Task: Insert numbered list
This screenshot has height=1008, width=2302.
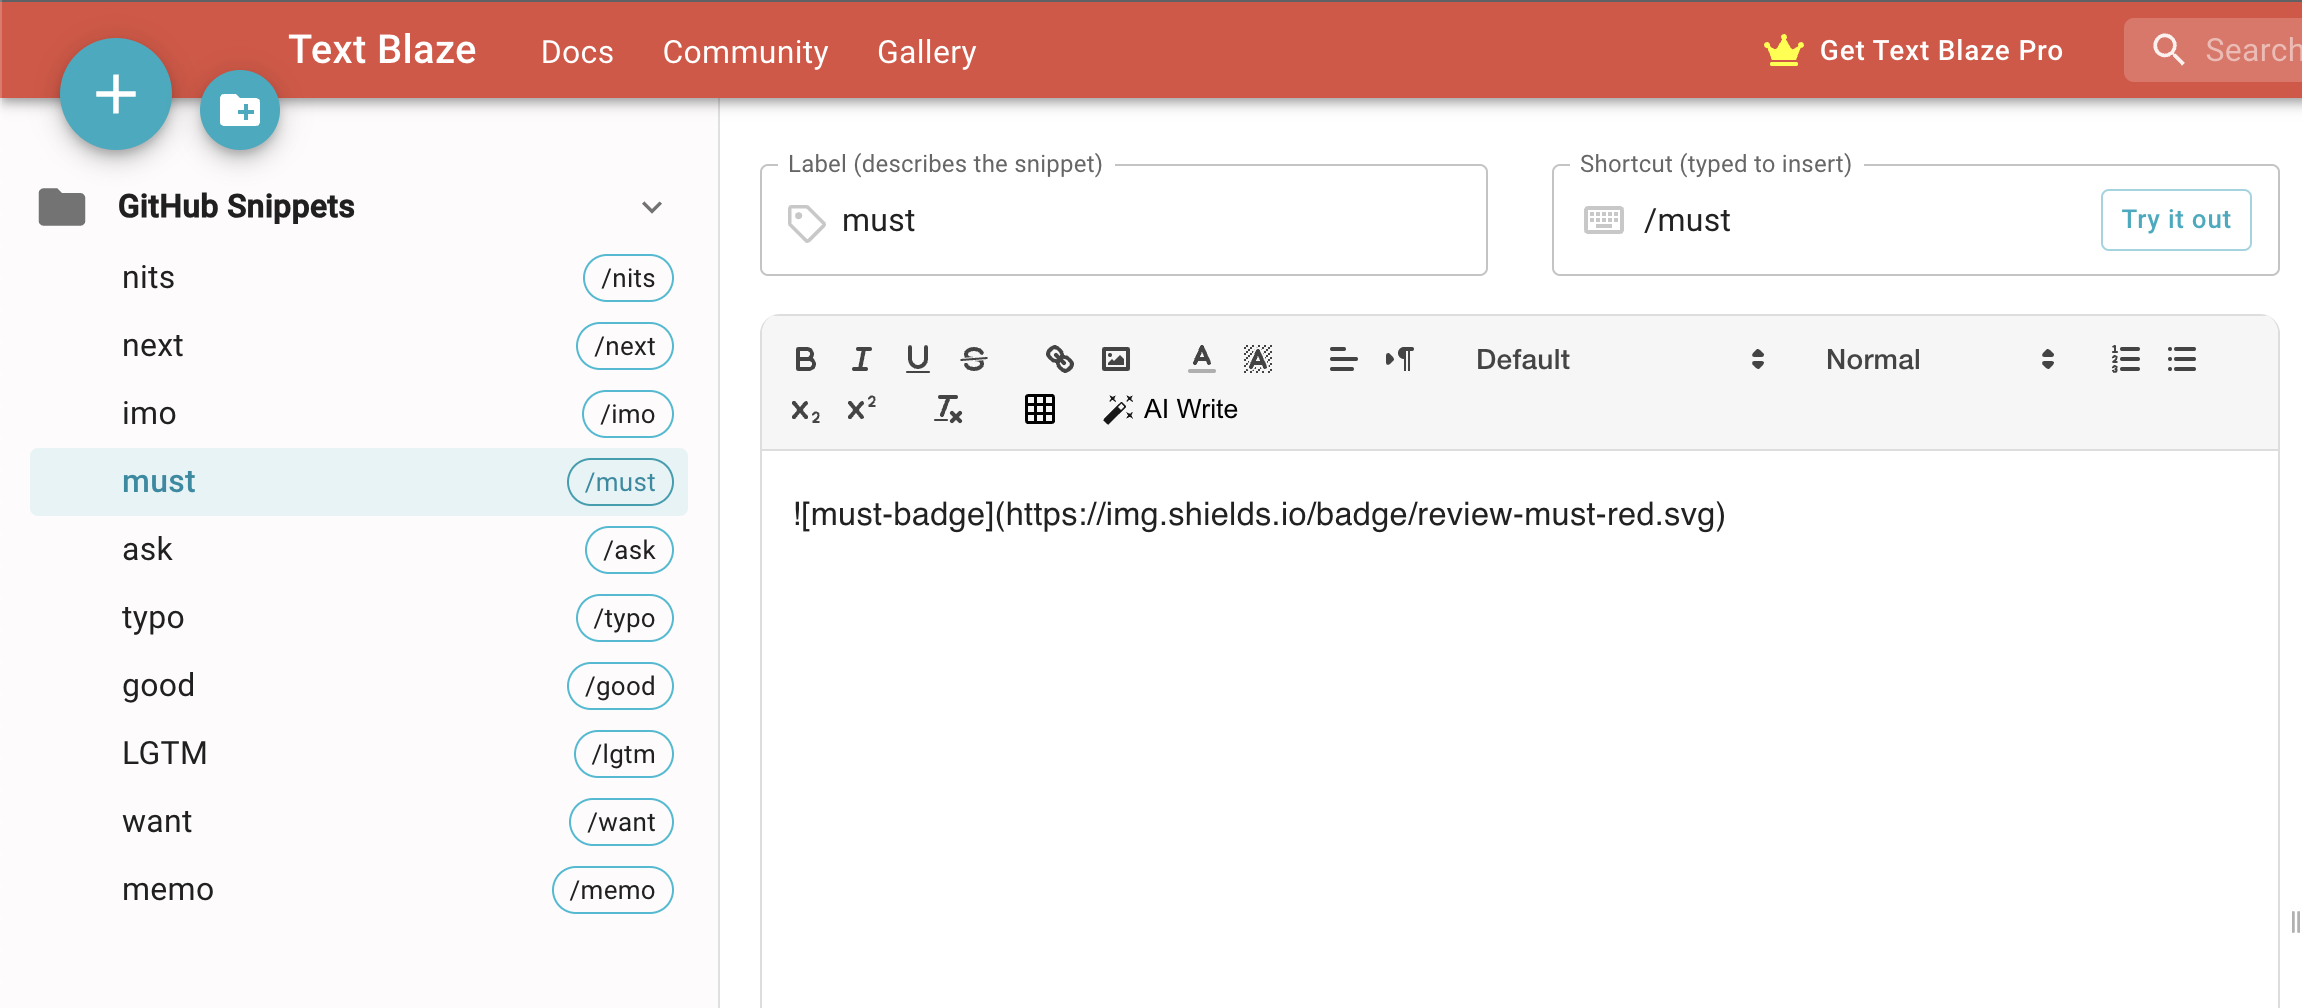Action: [x=2125, y=359]
